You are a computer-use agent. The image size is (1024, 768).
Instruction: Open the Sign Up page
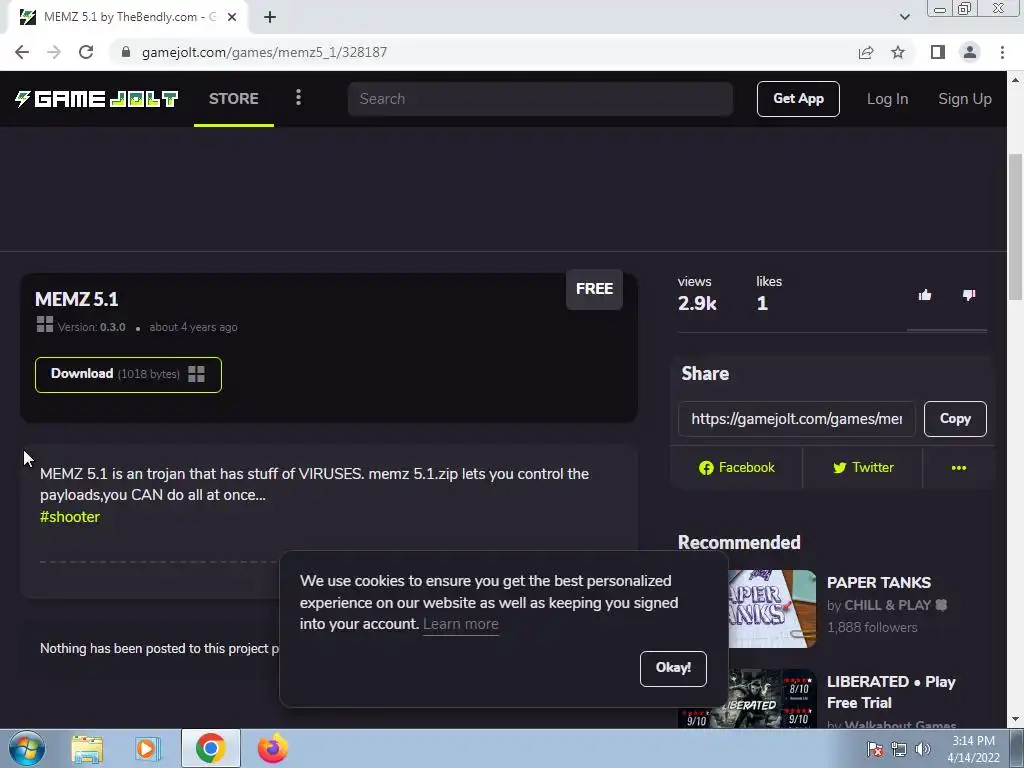(x=965, y=99)
